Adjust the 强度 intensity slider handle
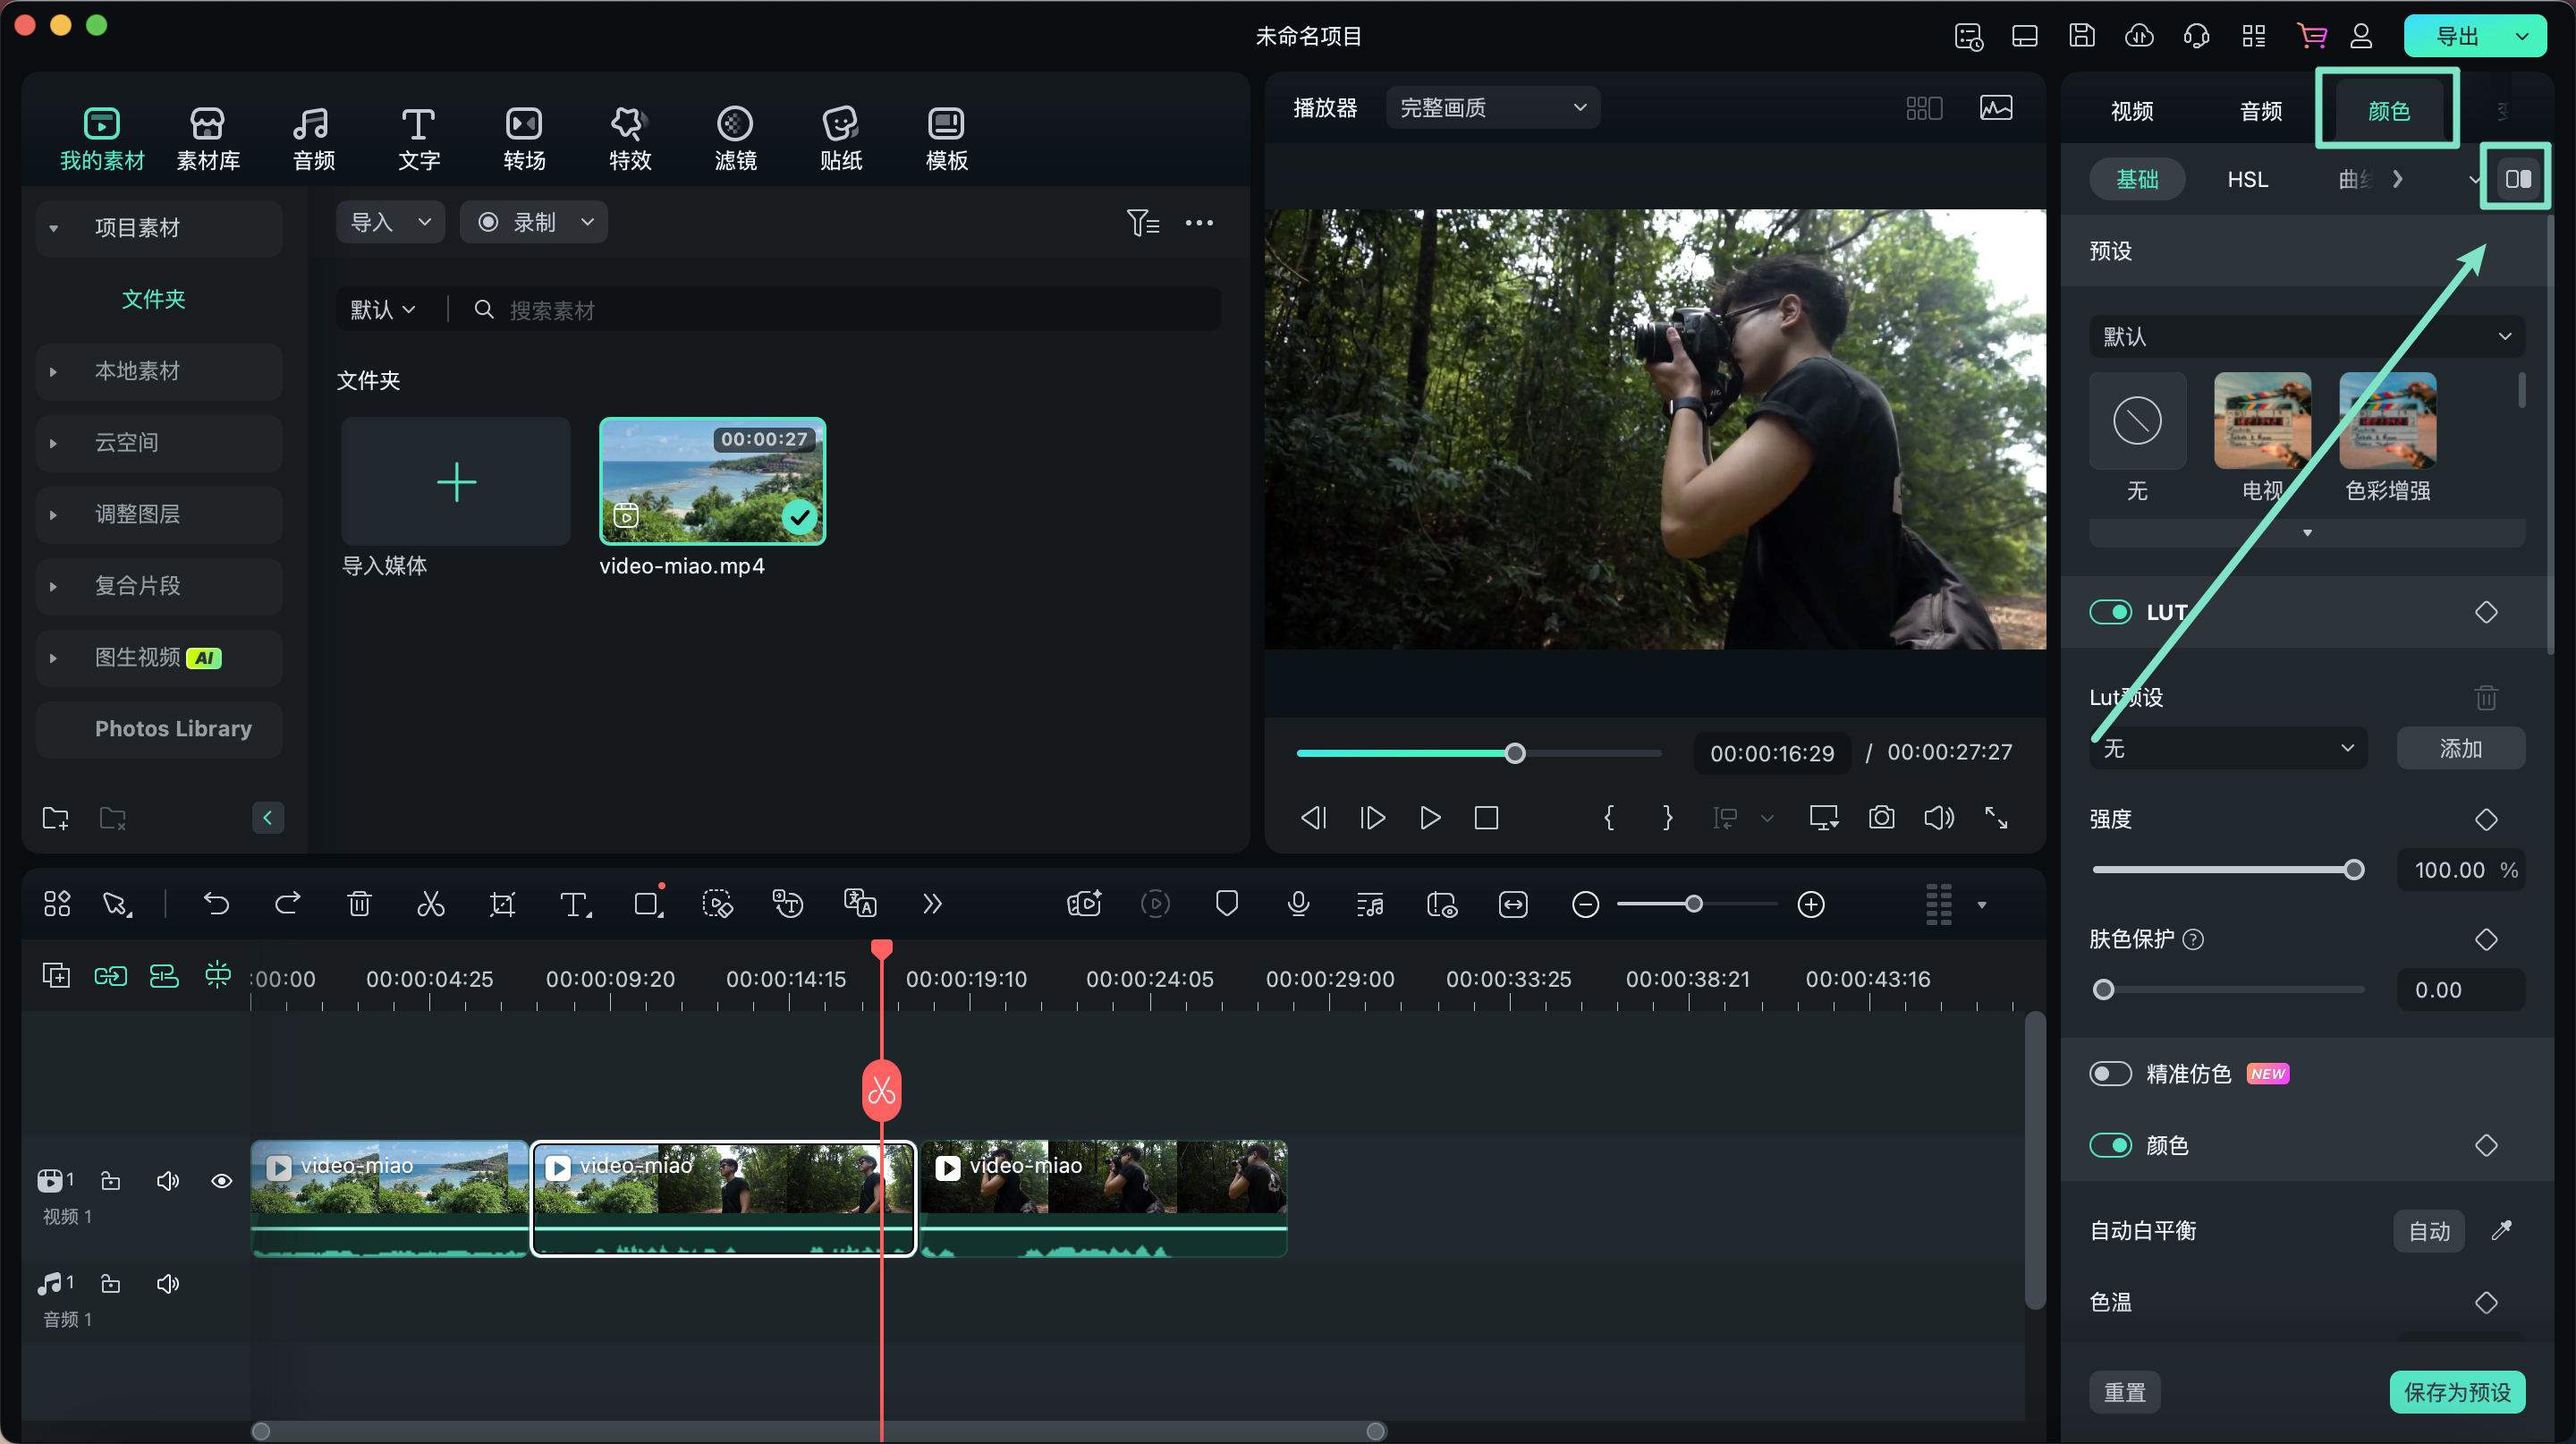 [2354, 869]
